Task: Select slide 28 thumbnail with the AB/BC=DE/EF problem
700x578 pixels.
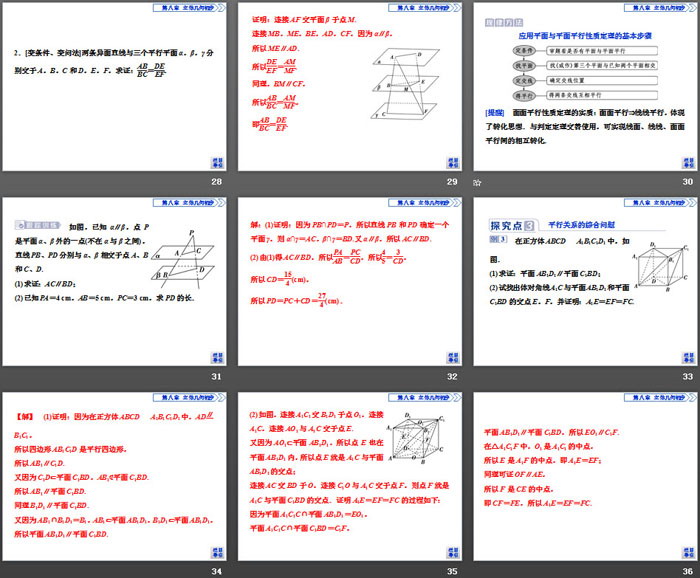Action: click(x=114, y=87)
